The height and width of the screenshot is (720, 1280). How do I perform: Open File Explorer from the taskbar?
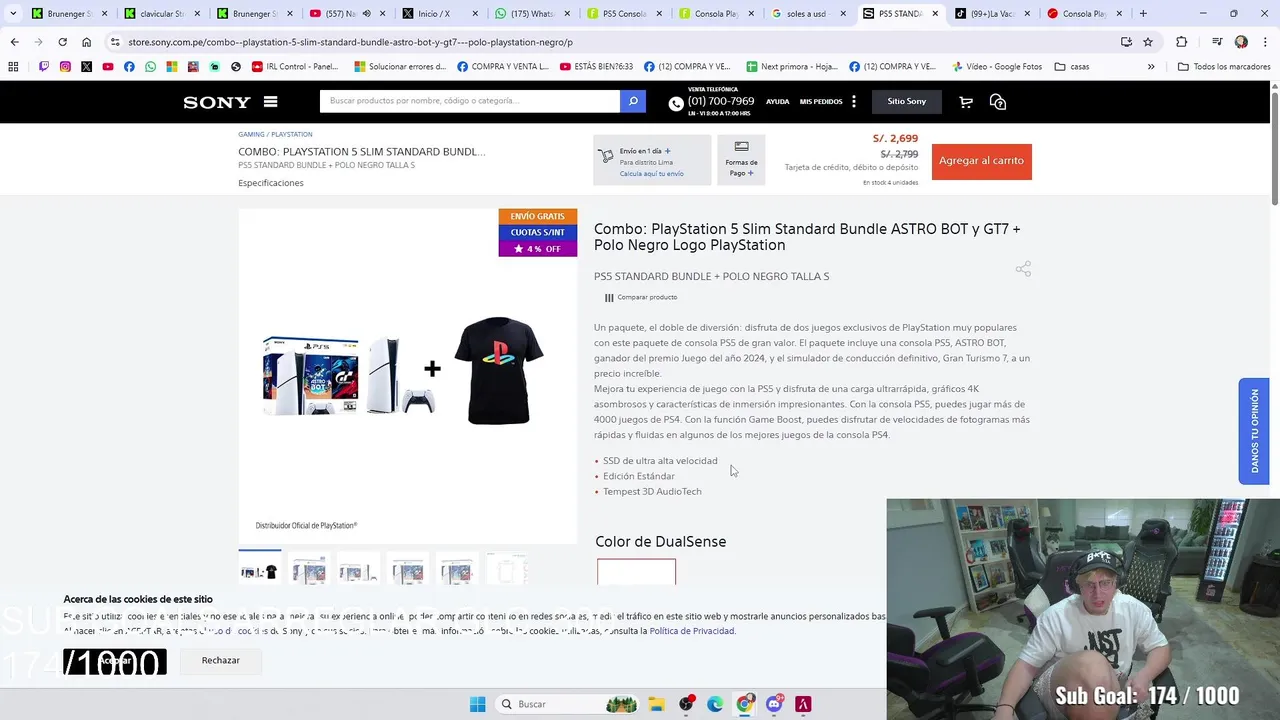coord(656,704)
